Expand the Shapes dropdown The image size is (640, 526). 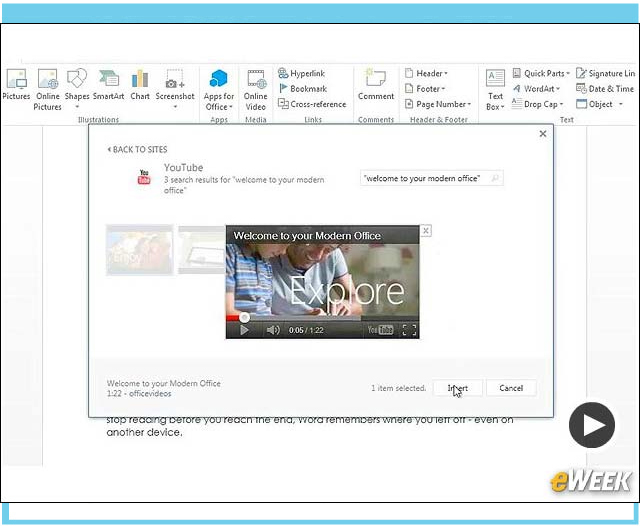[x=77, y=106]
